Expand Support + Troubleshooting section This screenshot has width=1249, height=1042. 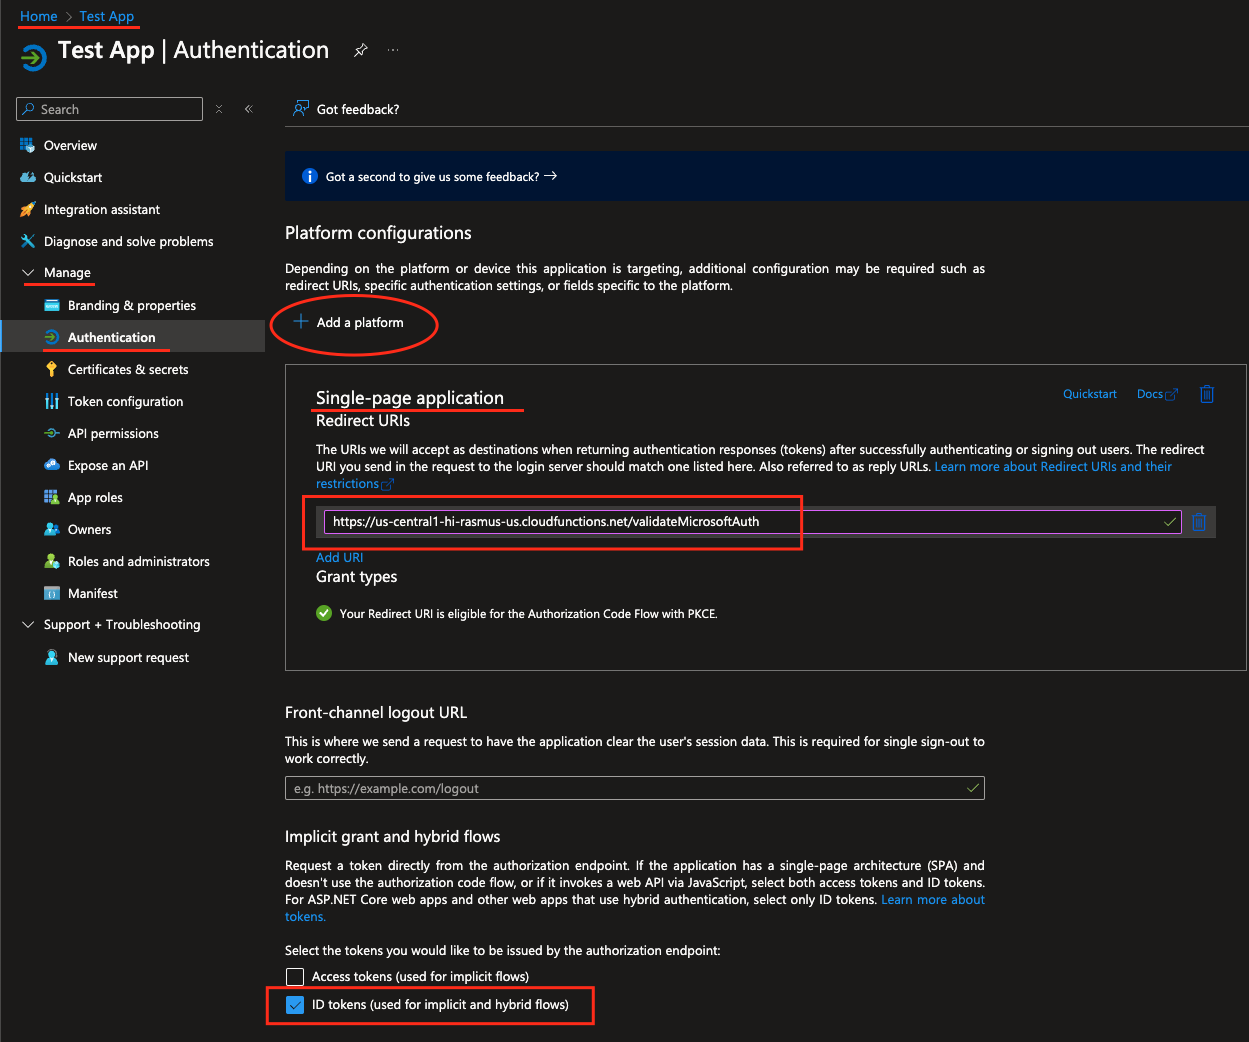point(27,624)
